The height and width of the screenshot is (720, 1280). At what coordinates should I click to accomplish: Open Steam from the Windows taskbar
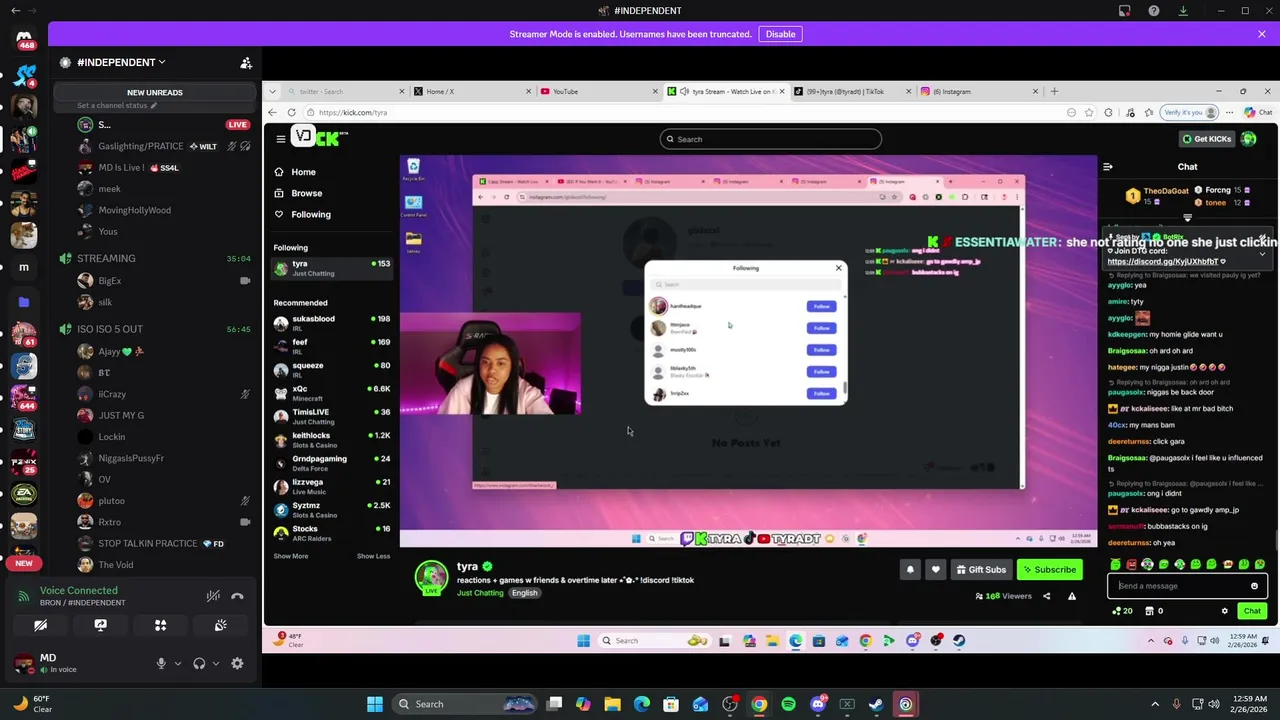(x=876, y=704)
